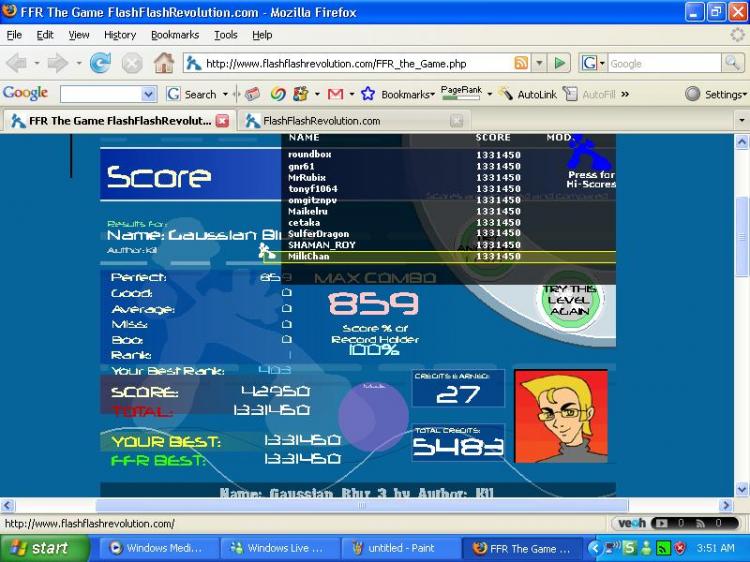This screenshot has width=750, height=562.
Task: Click the blonde character avatar image
Action: (561, 416)
